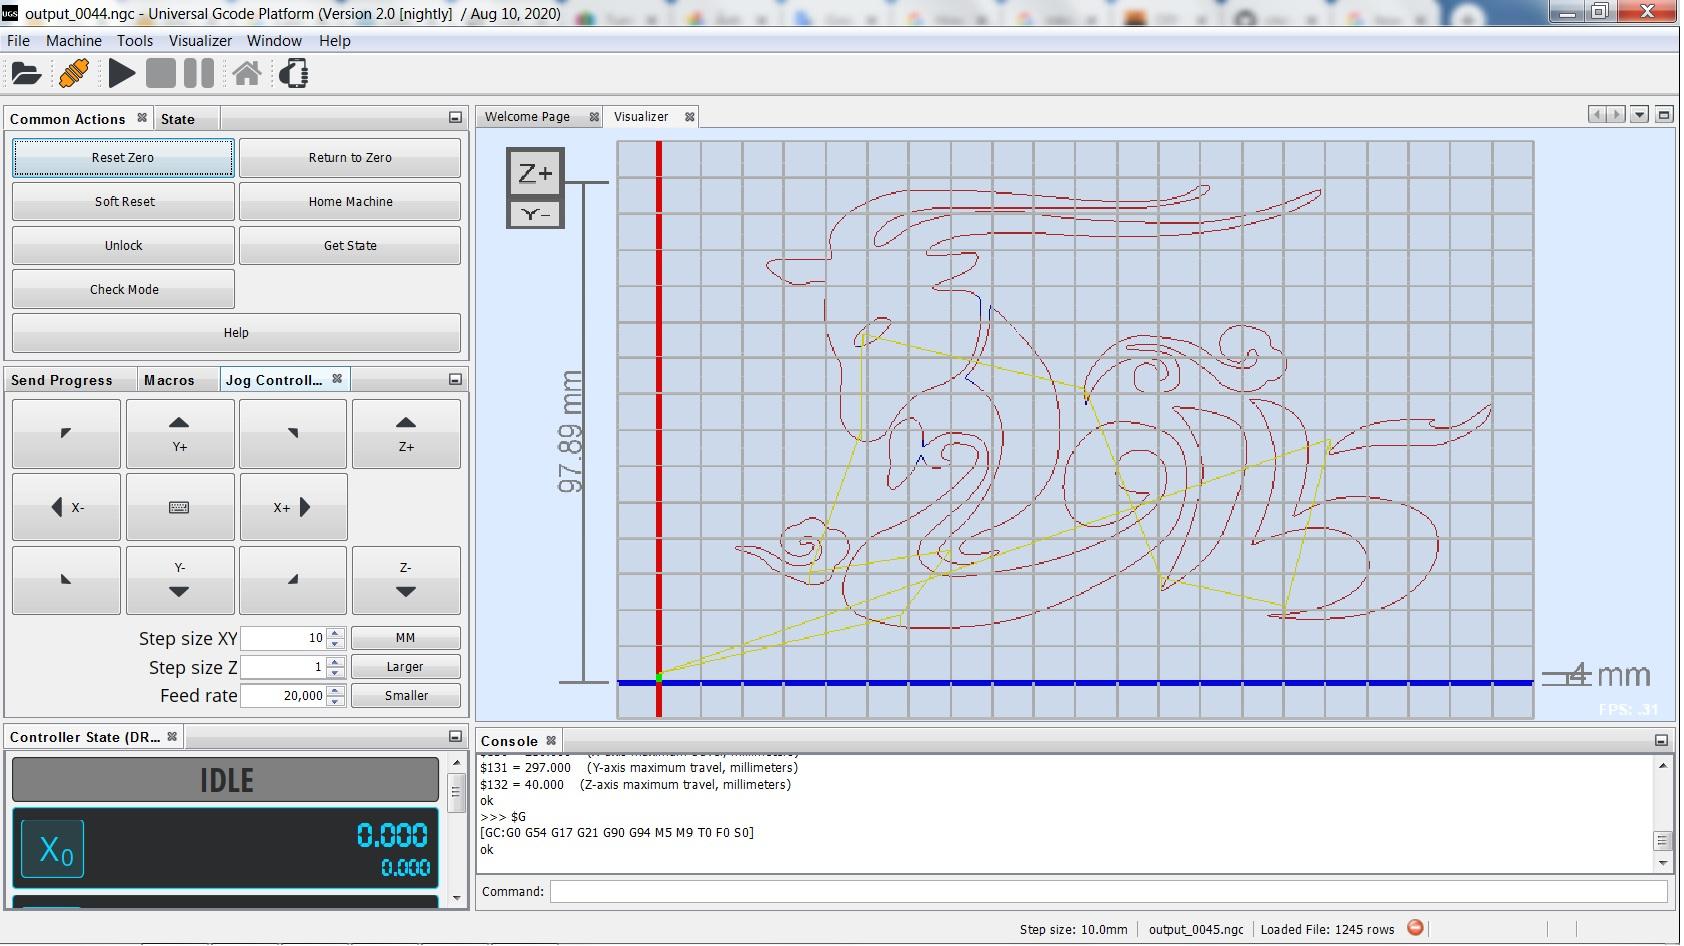Decrease Step size Z spinner down
This screenshot has width=1684, height=946.
pos(336,672)
